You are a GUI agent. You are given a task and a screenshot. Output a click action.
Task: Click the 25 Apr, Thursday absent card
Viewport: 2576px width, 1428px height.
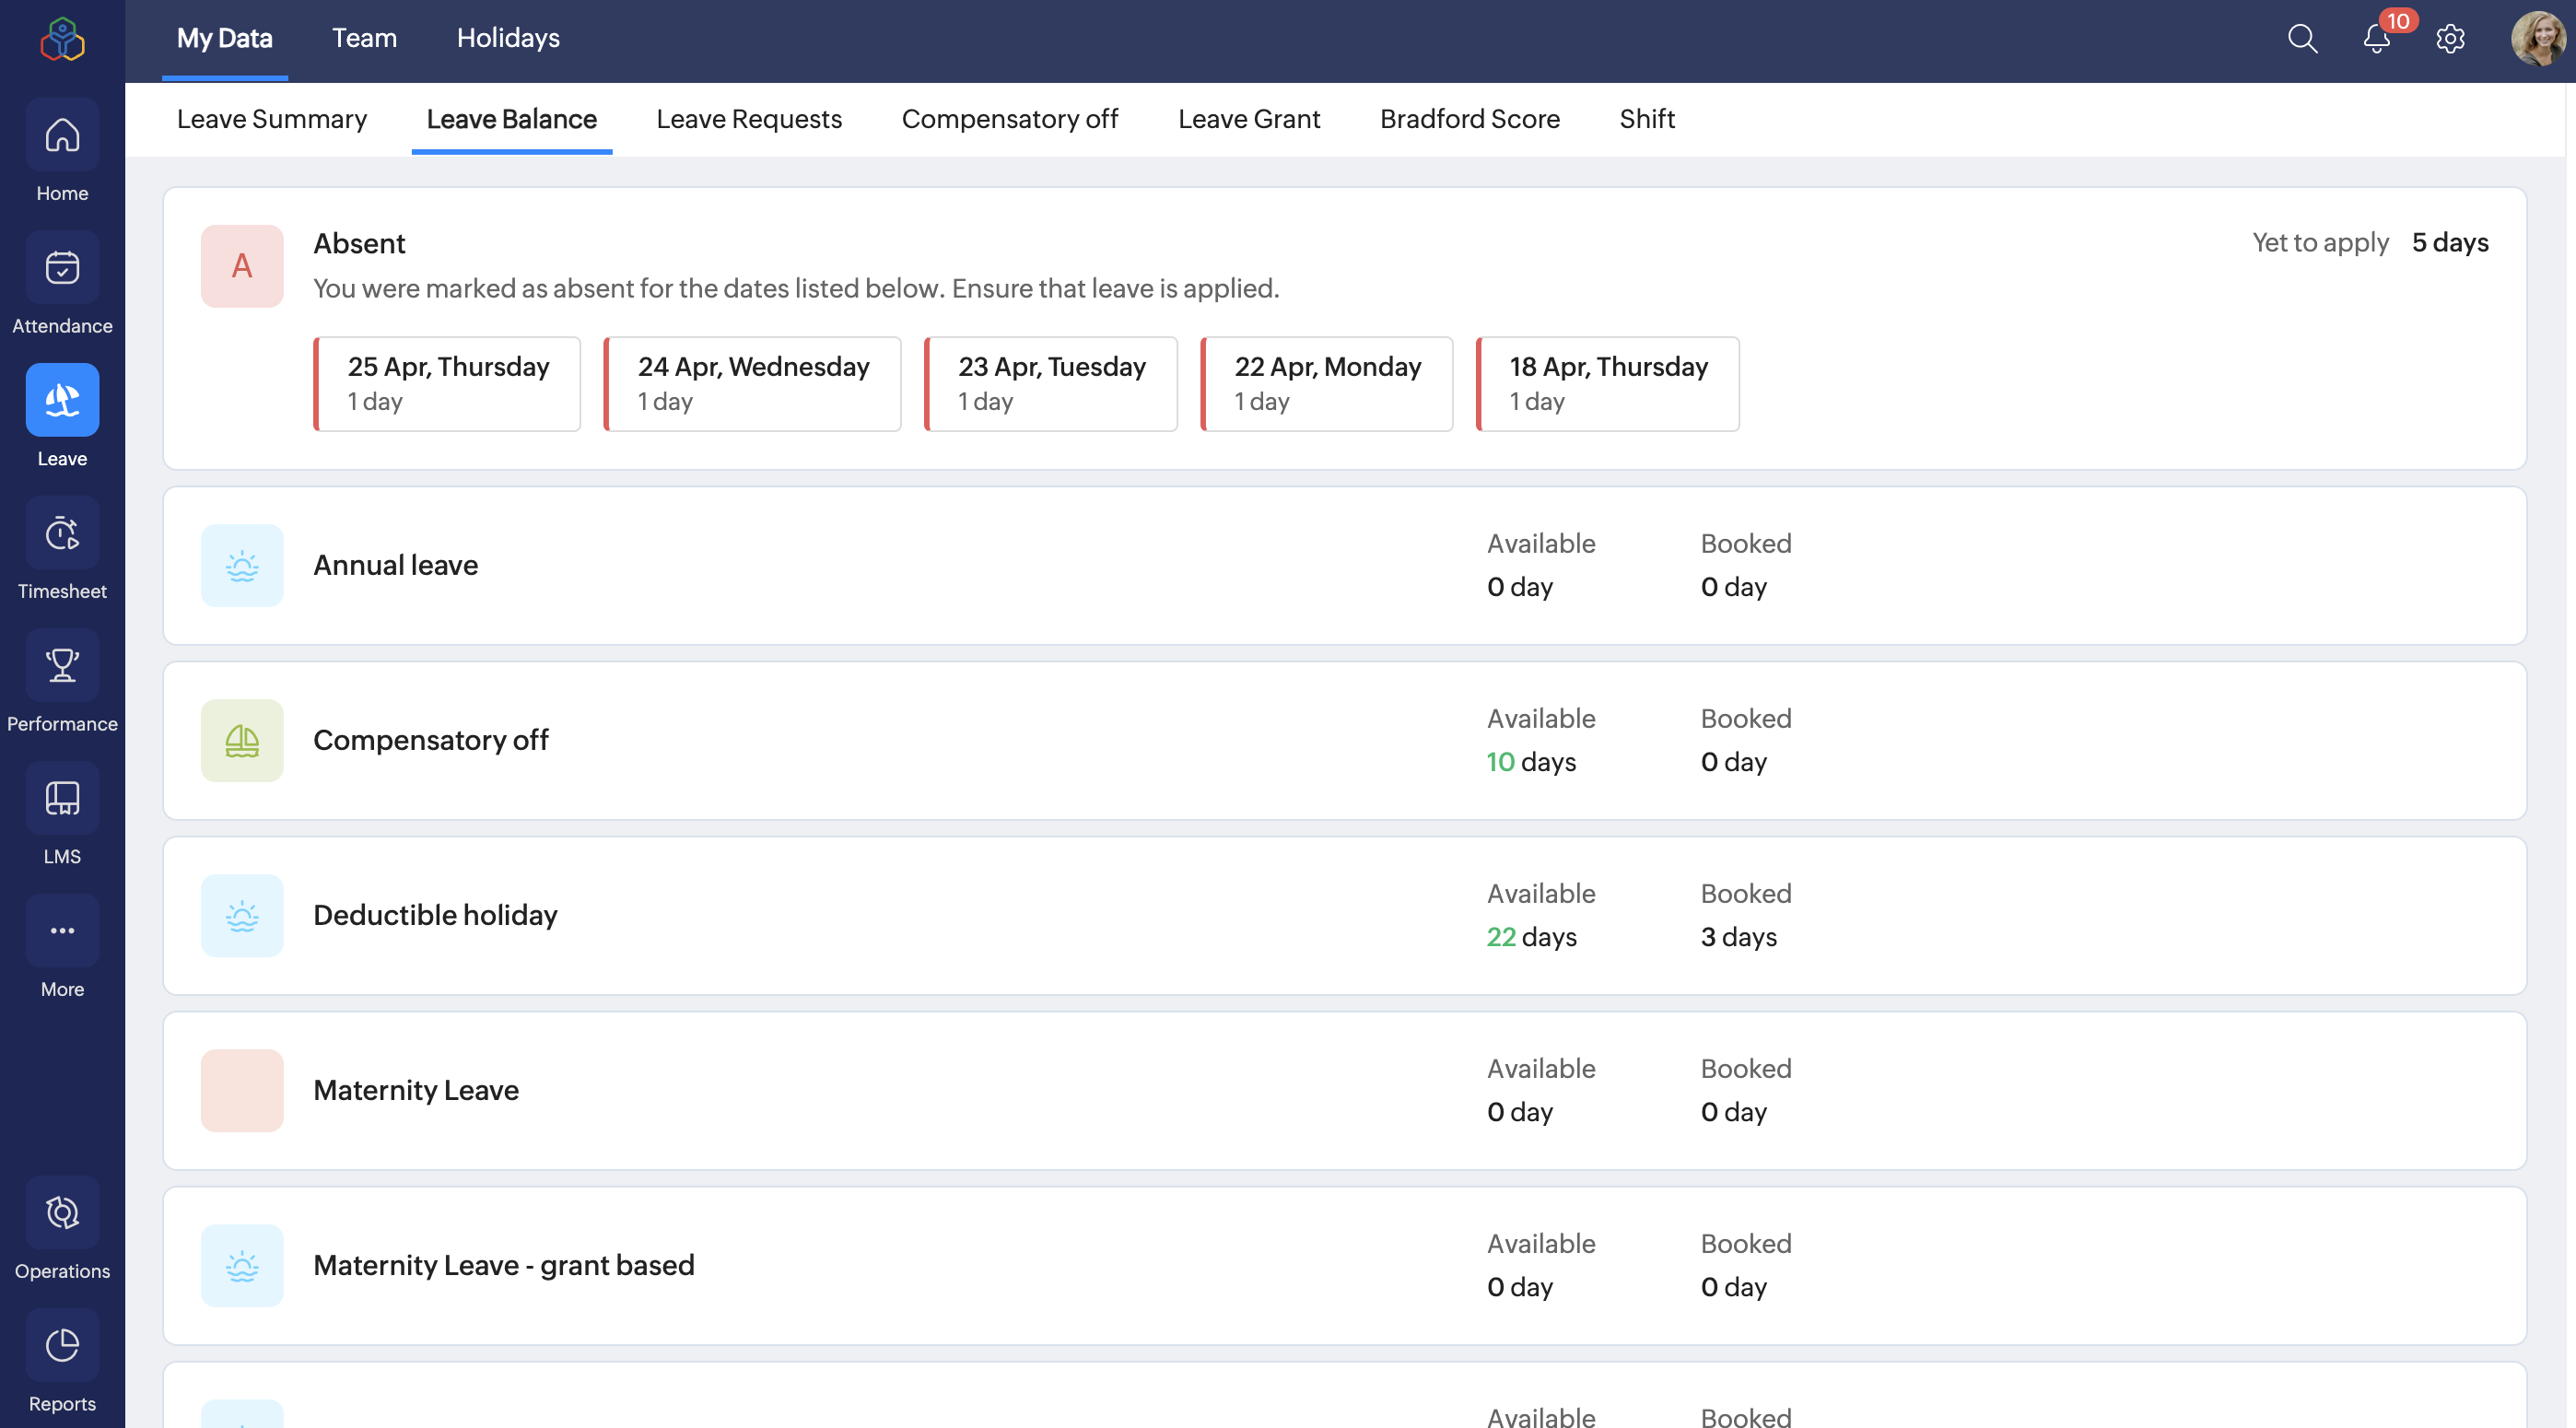pyautogui.click(x=447, y=384)
